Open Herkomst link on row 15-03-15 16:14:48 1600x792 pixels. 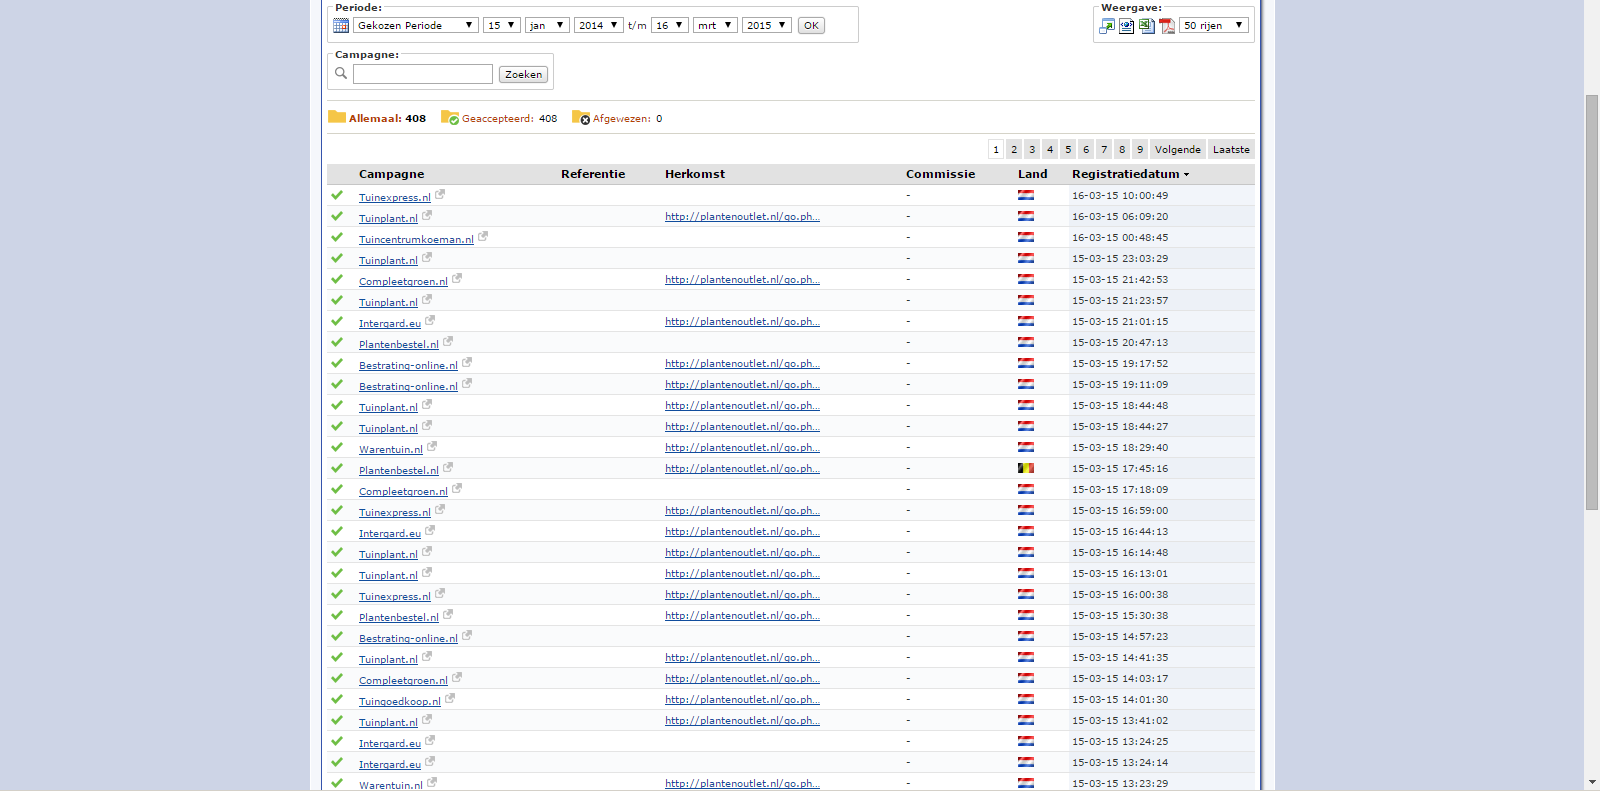pyautogui.click(x=742, y=552)
